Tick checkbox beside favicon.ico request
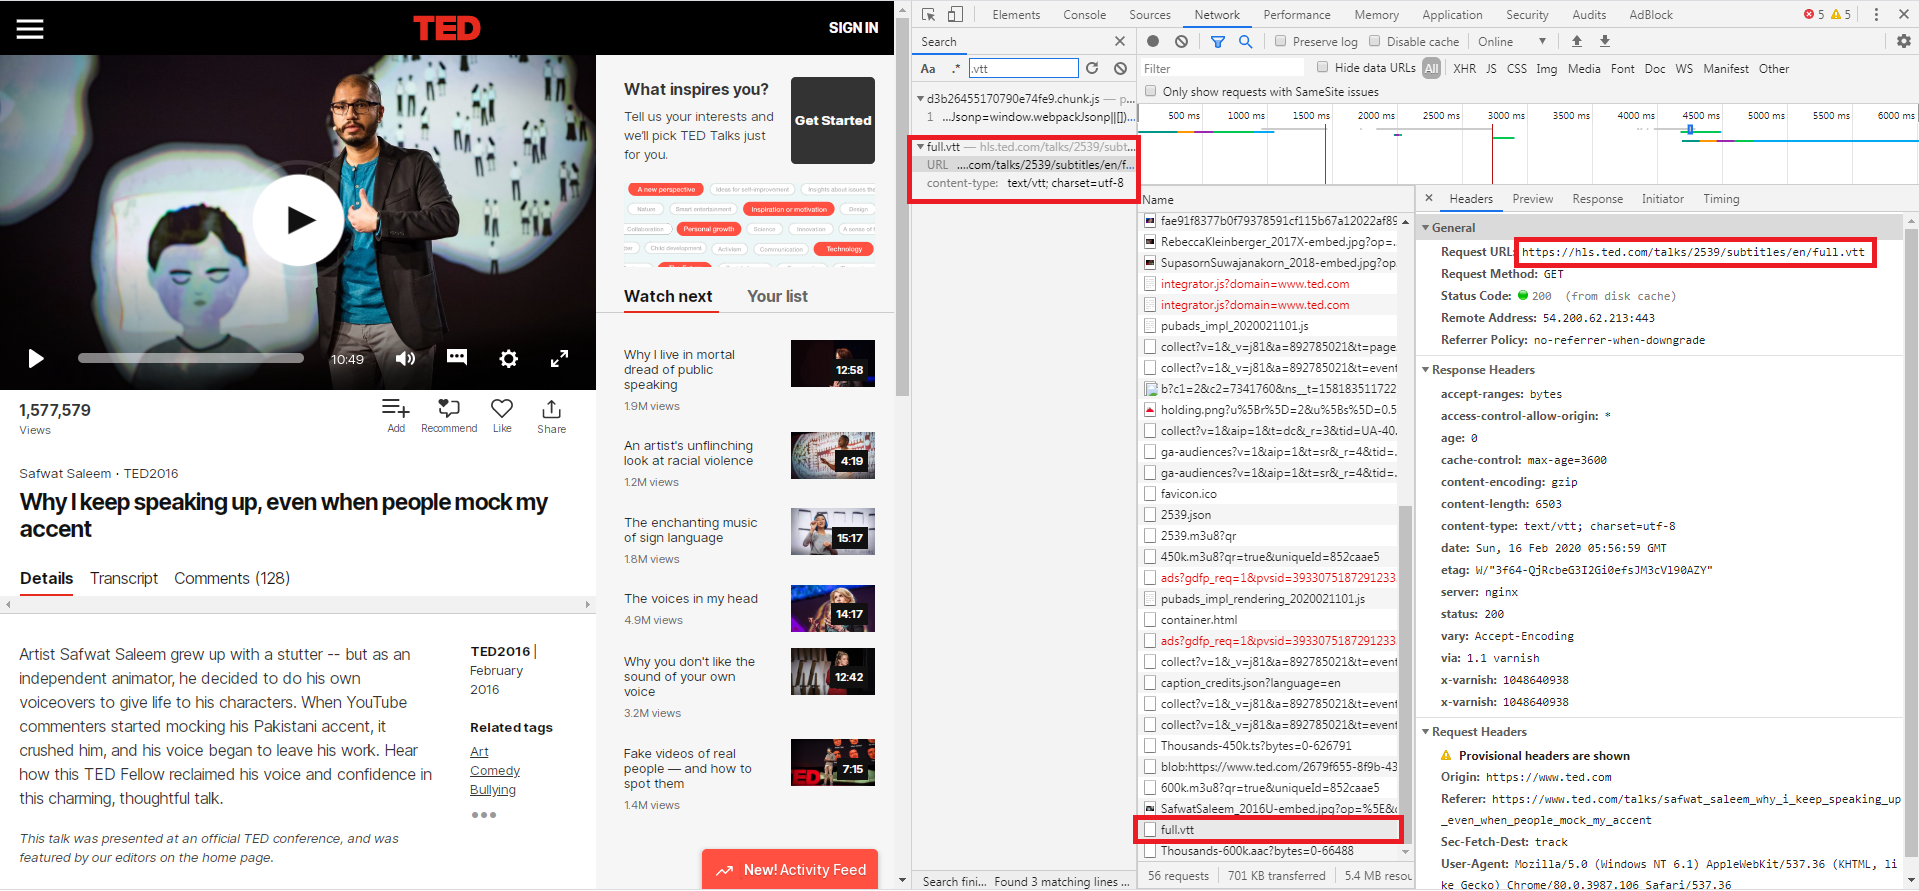 (1150, 494)
